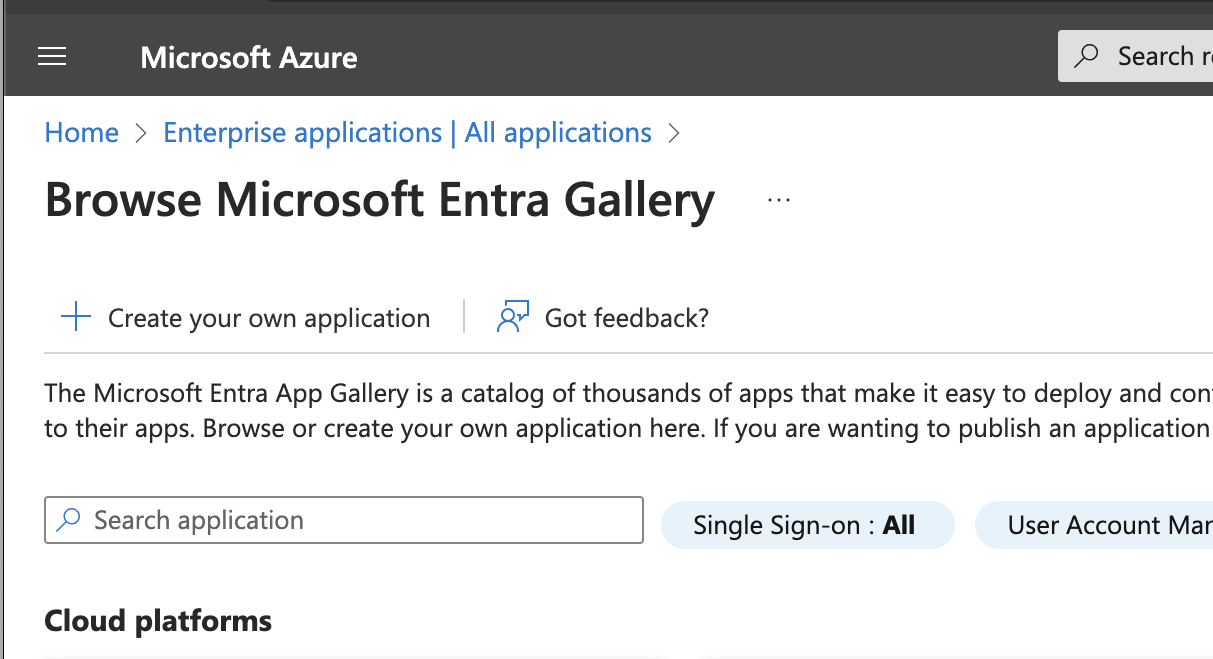
Task: Click the Microsoft Azure logo
Action: pos(248,57)
